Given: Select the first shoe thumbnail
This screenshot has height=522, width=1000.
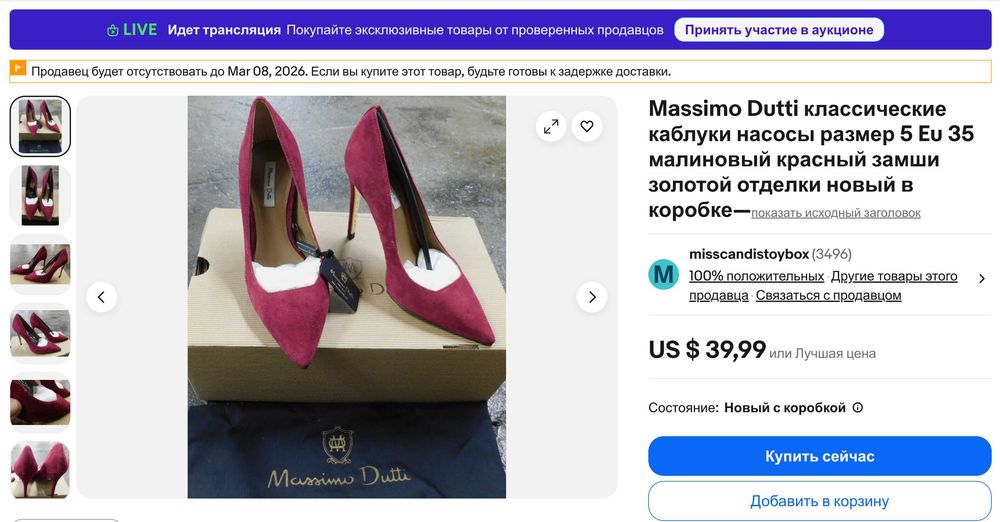Looking at the screenshot, I should click(40, 126).
